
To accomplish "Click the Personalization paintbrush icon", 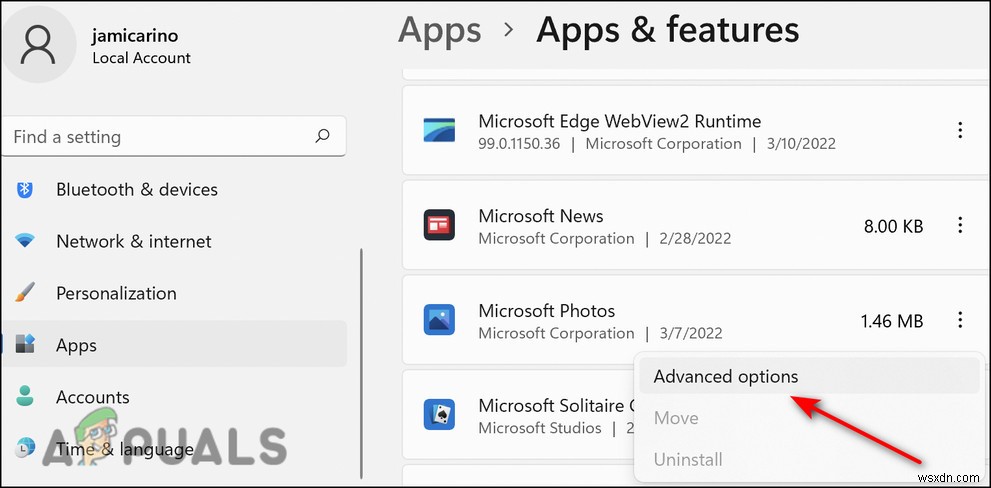I will [x=26, y=293].
